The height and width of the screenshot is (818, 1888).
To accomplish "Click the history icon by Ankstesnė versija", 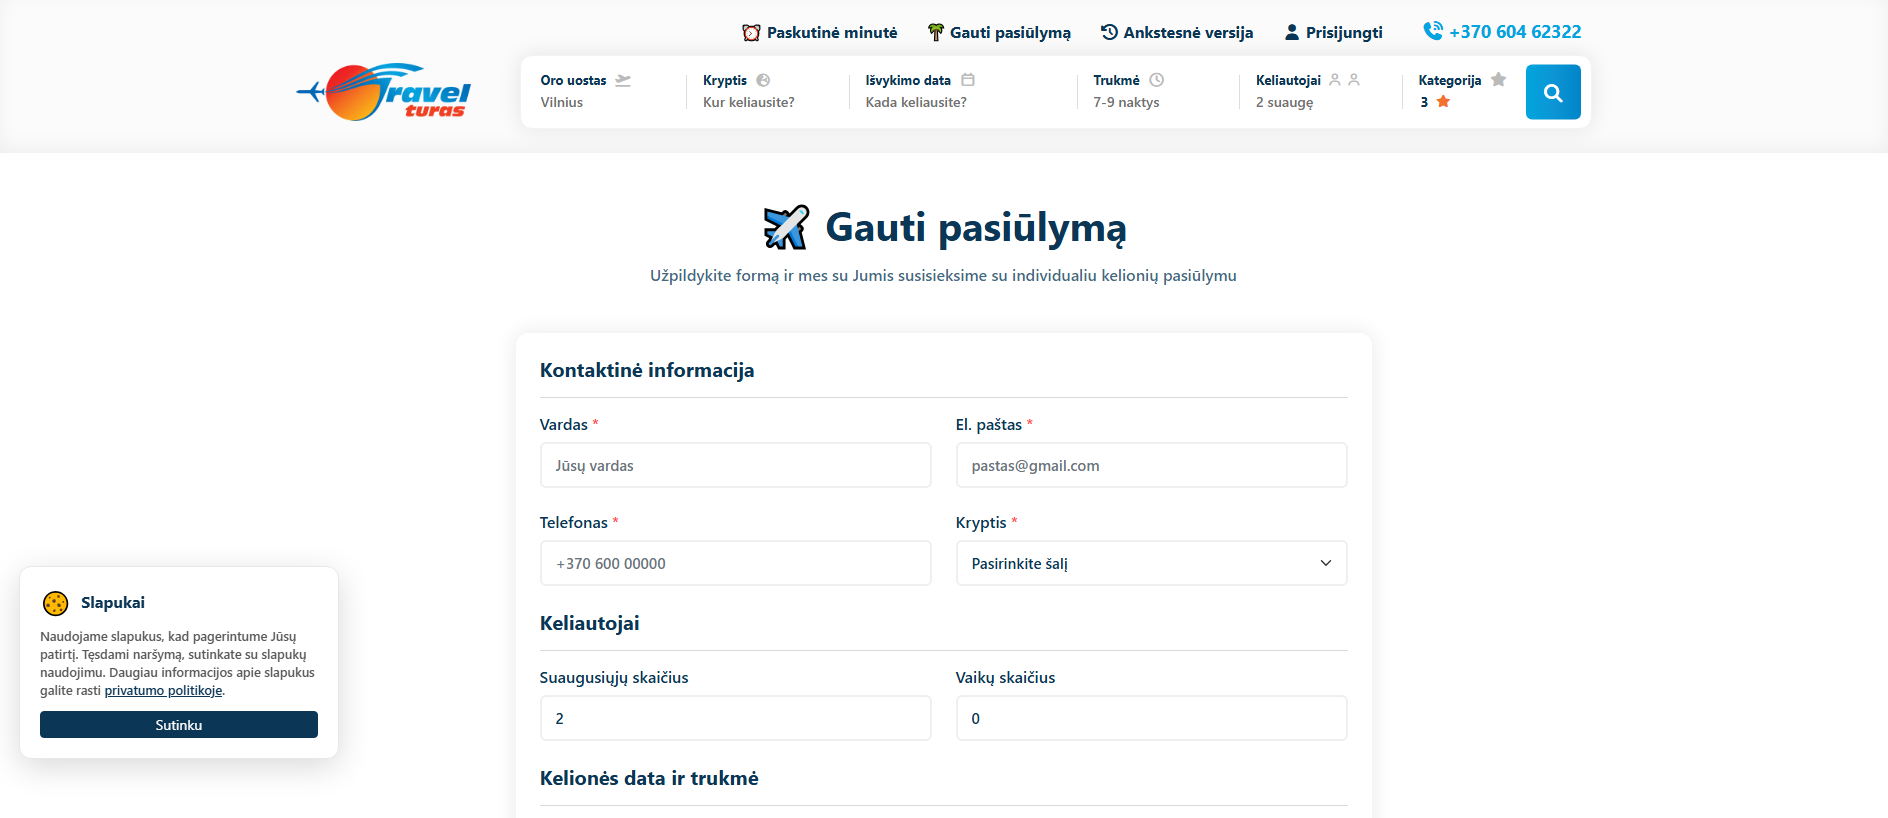I will point(1109,32).
